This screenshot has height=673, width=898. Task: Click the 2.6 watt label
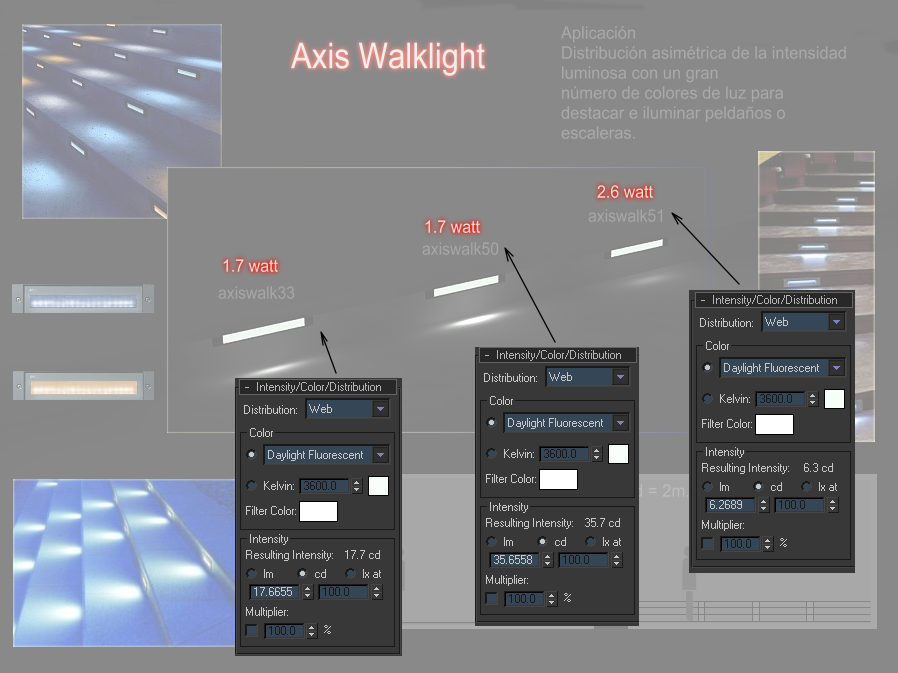tap(625, 192)
